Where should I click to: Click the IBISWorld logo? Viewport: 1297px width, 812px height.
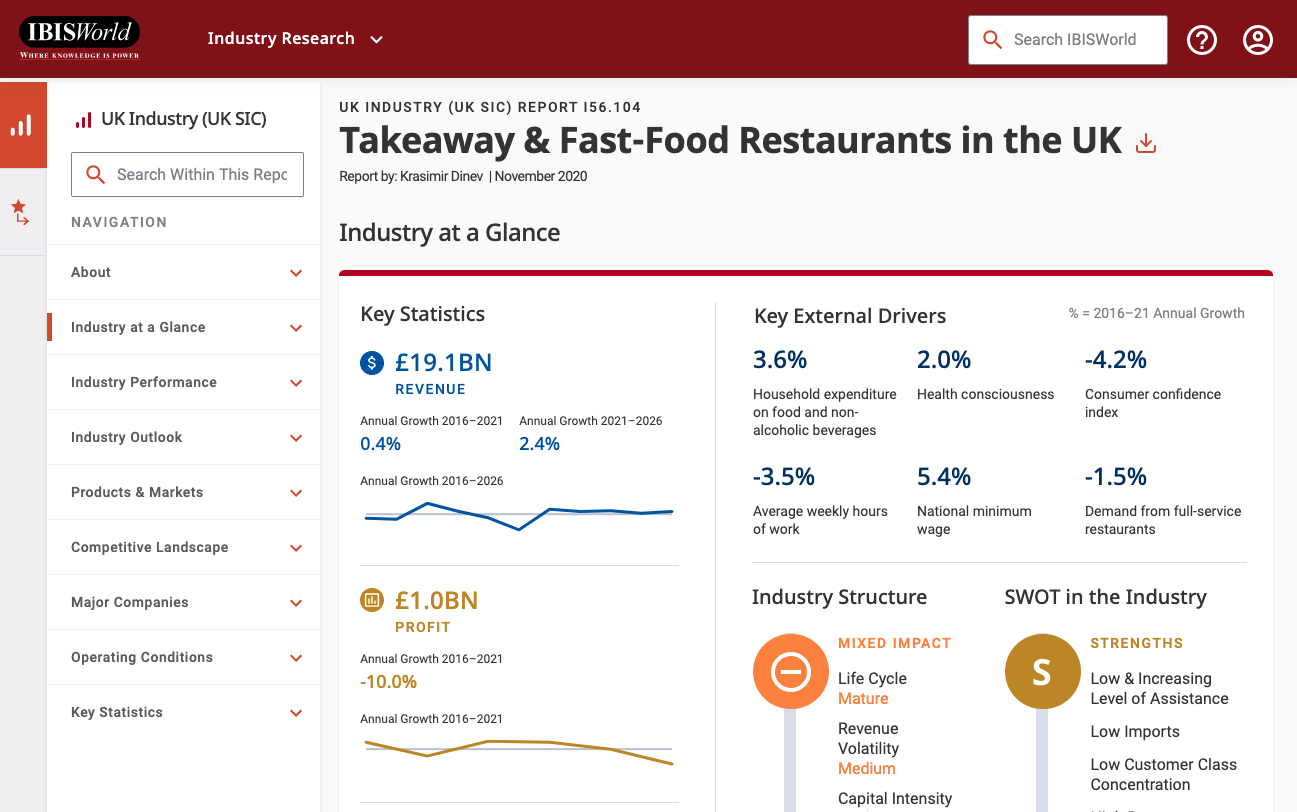coord(79,38)
